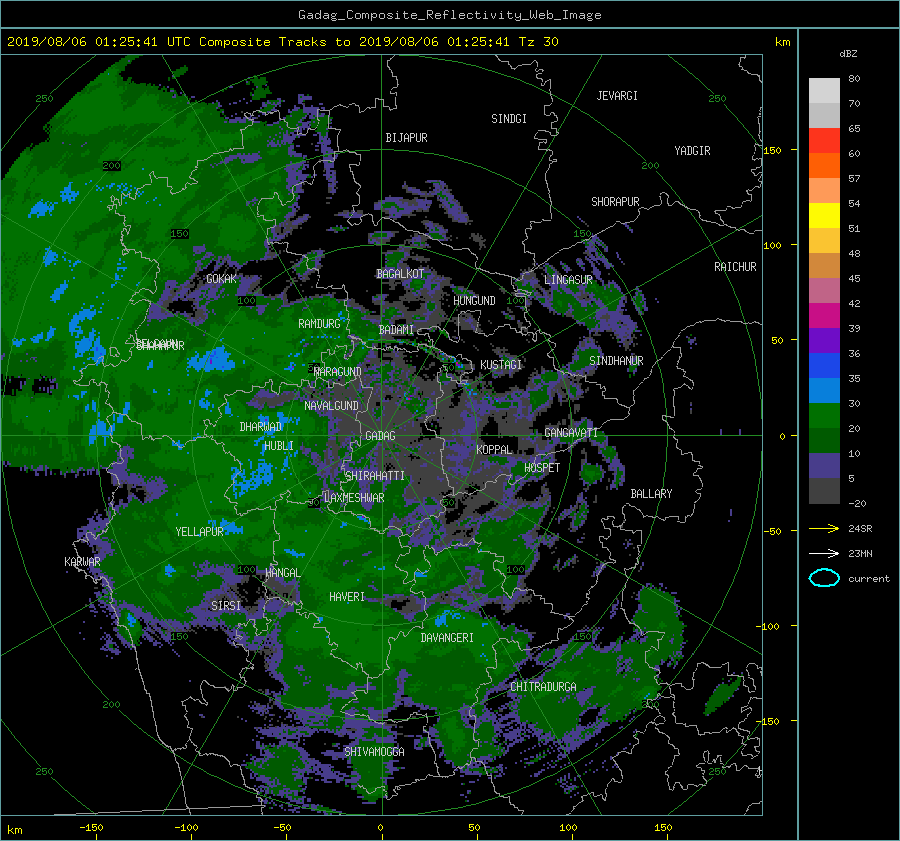
Task: Click the BAGALKOT city label
Action: pos(400,274)
